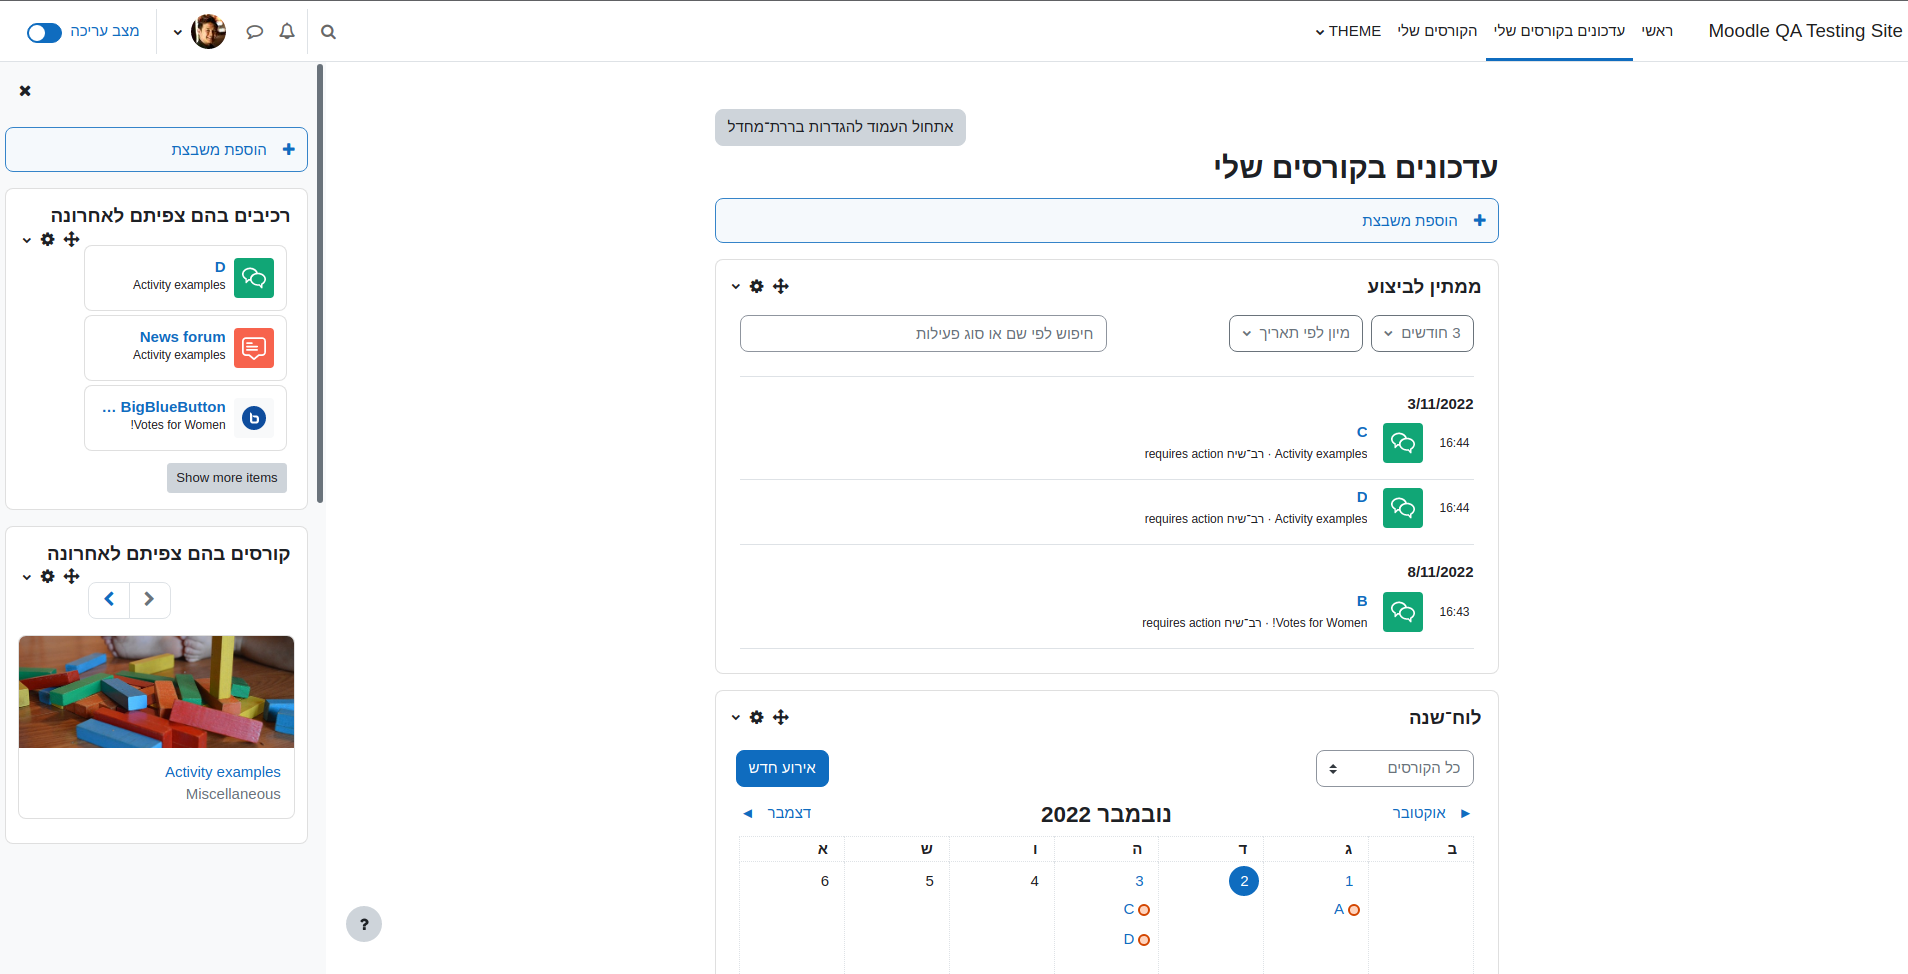Screen dimensions: 1908x974
Task: Move the timeline block ממתין לביצוע
Action: [x=781, y=286]
